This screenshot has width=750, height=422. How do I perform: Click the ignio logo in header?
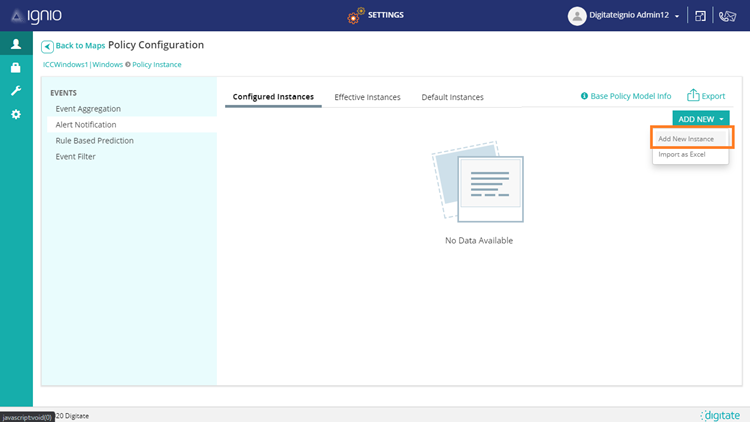37,16
